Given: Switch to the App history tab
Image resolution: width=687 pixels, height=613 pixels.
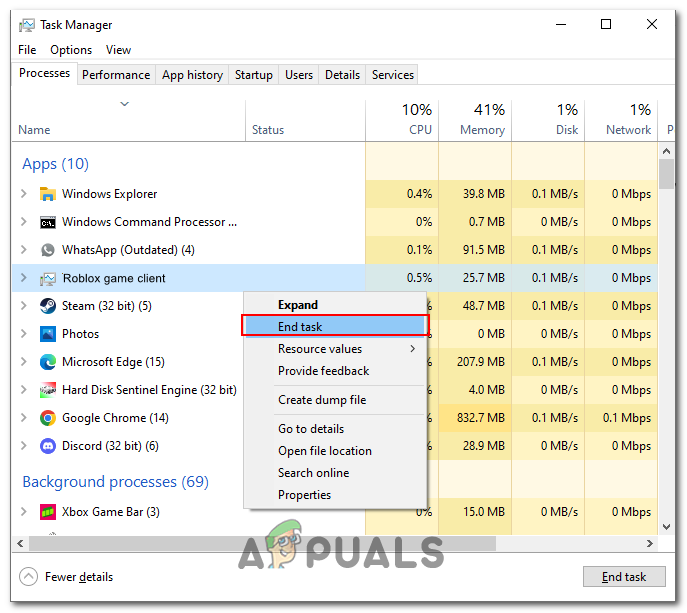Looking at the screenshot, I should [x=192, y=75].
